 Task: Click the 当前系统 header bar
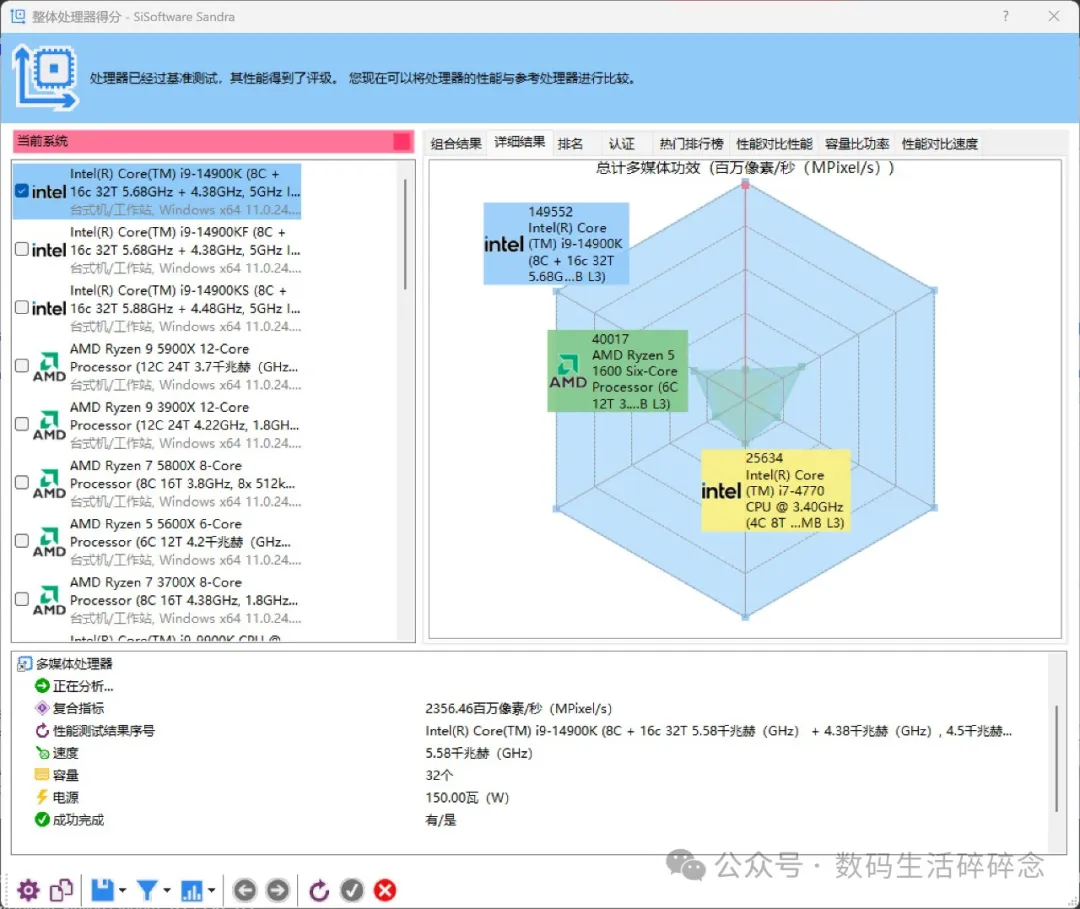[x=212, y=141]
